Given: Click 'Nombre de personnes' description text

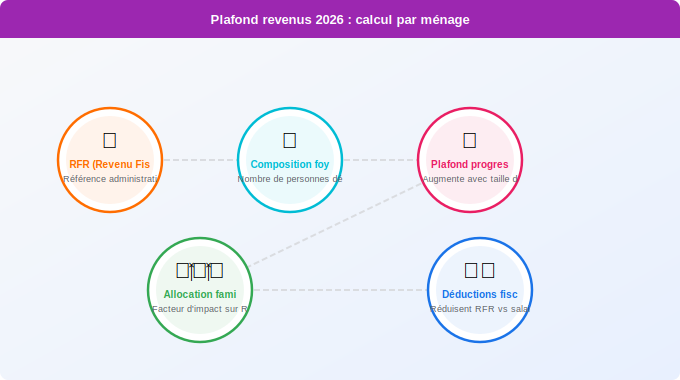Looking at the screenshot, I should click(290, 179).
